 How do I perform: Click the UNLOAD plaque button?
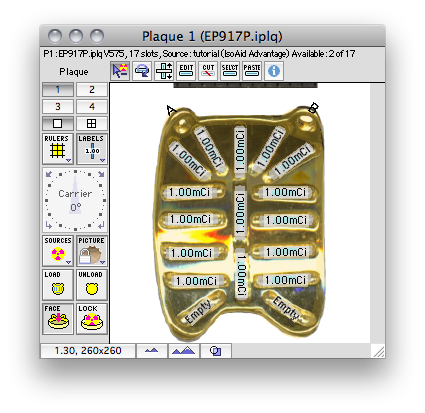(92, 285)
